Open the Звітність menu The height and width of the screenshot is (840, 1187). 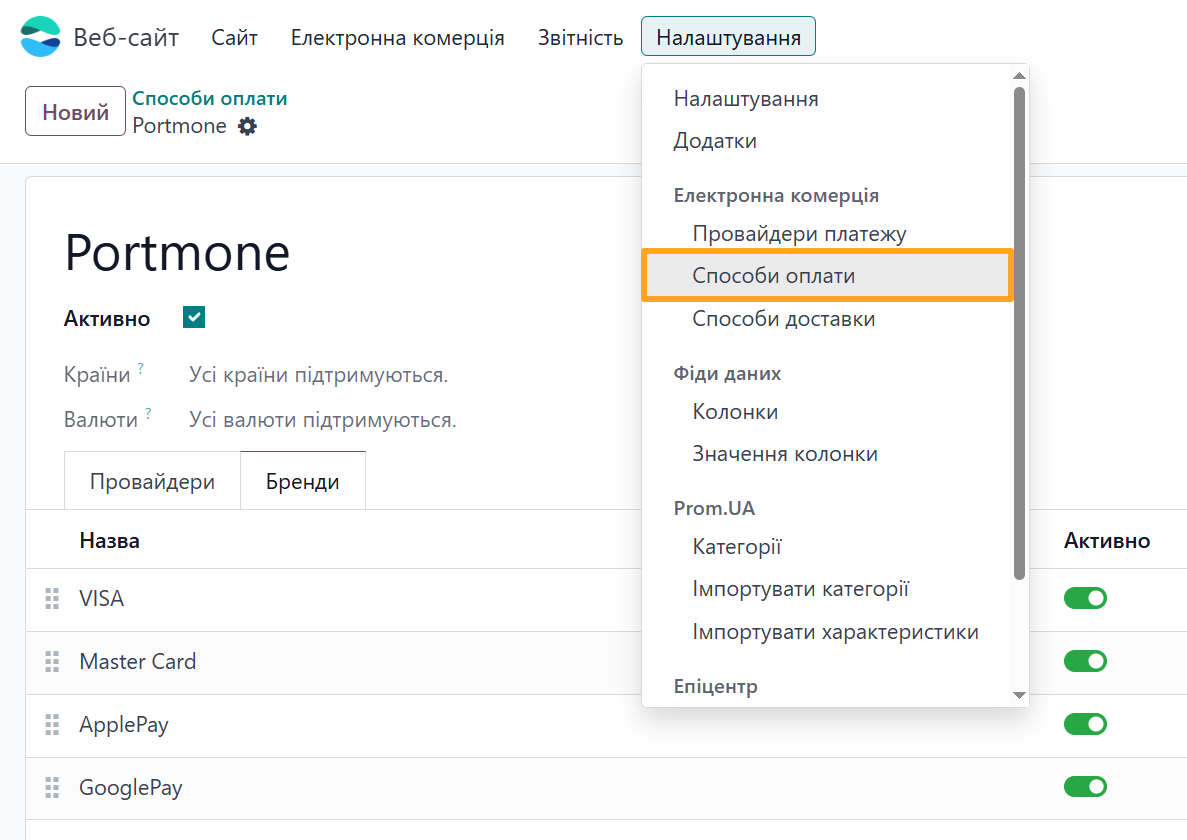click(579, 37)
